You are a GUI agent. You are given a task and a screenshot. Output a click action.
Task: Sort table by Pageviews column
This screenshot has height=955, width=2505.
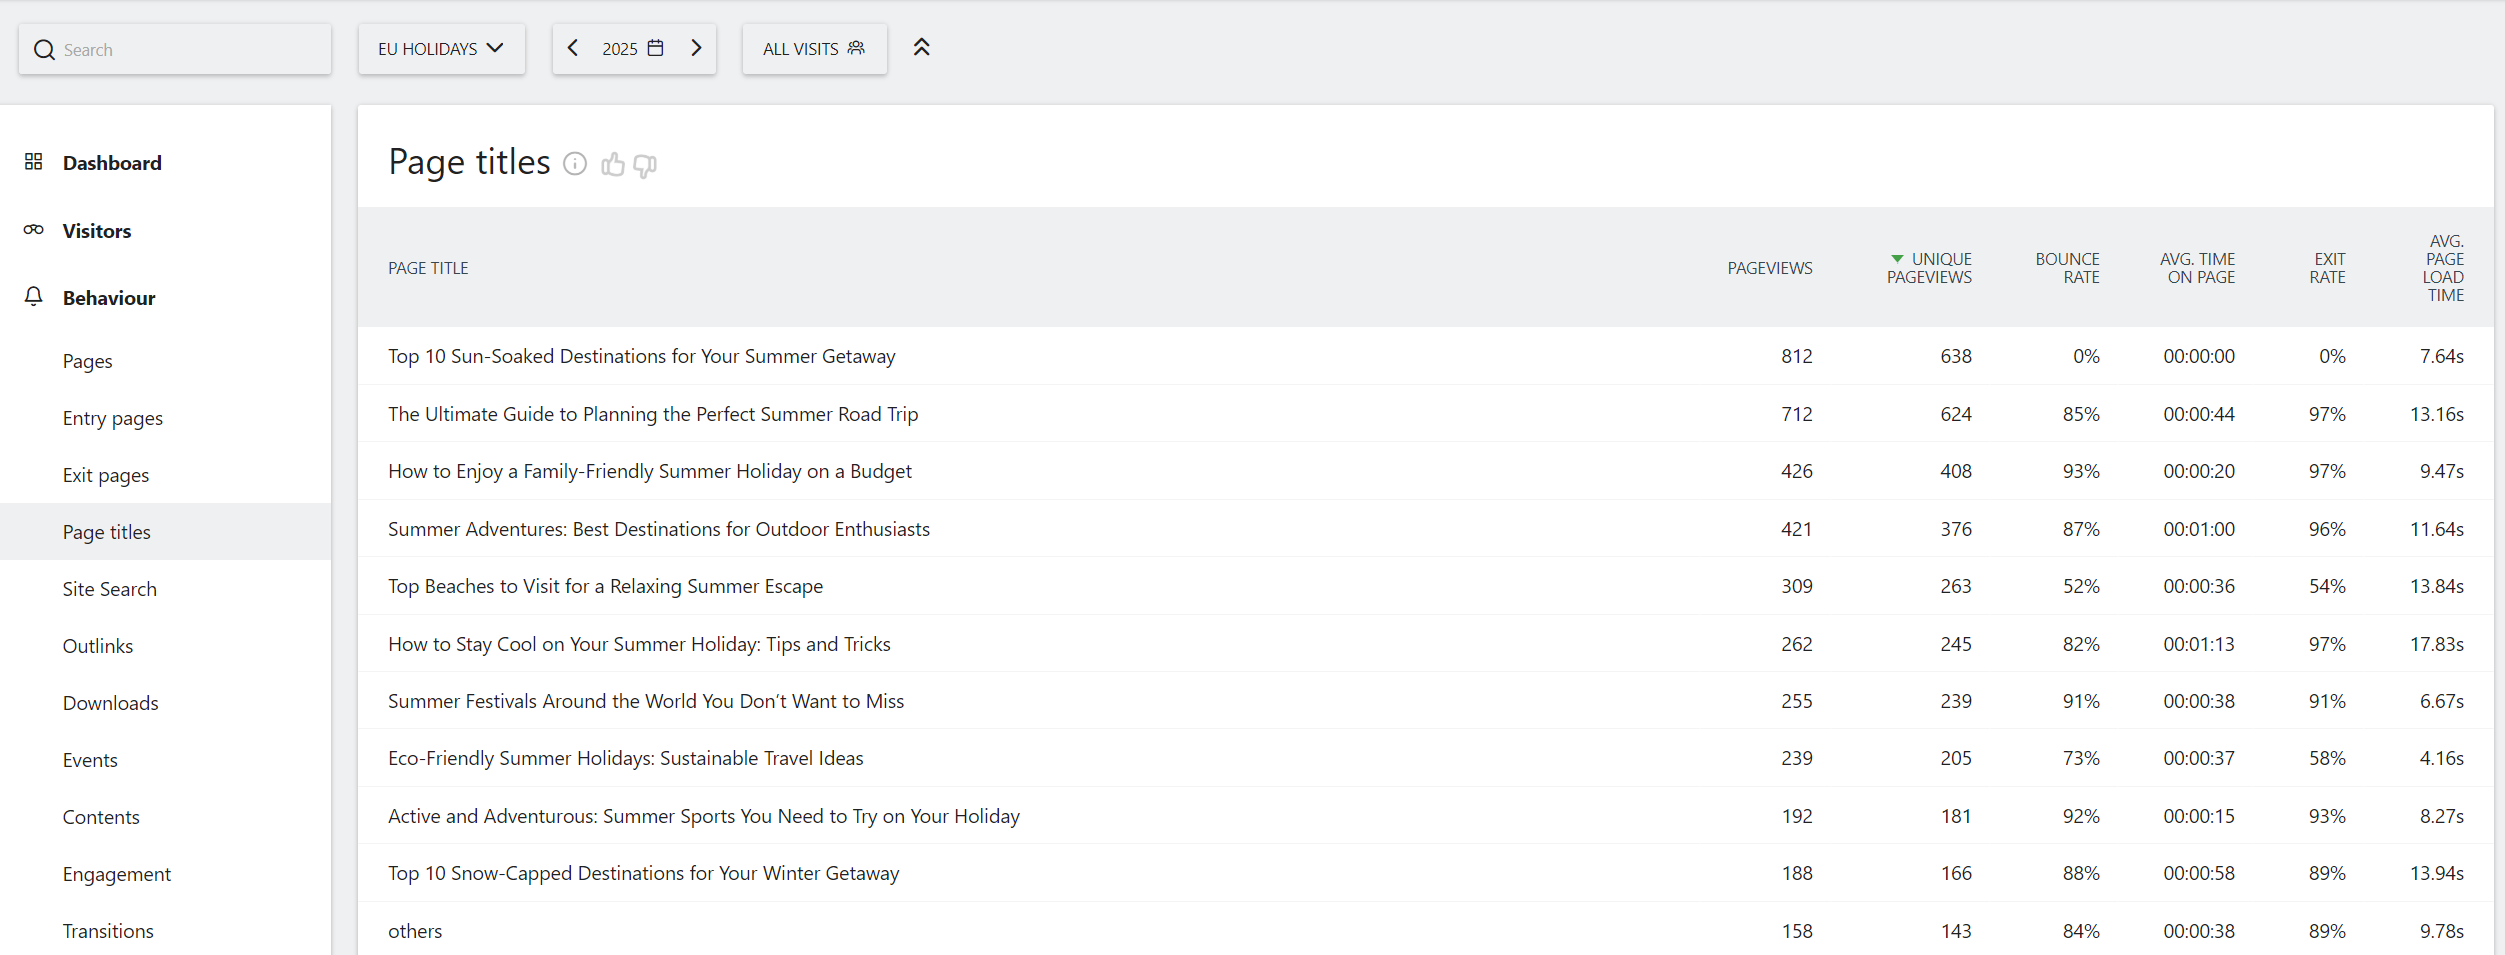(1769, 268)
